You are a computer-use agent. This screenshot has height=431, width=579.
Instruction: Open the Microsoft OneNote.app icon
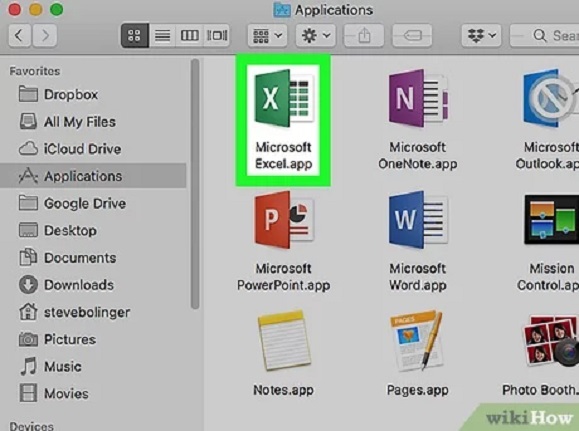tap(418, 99)
